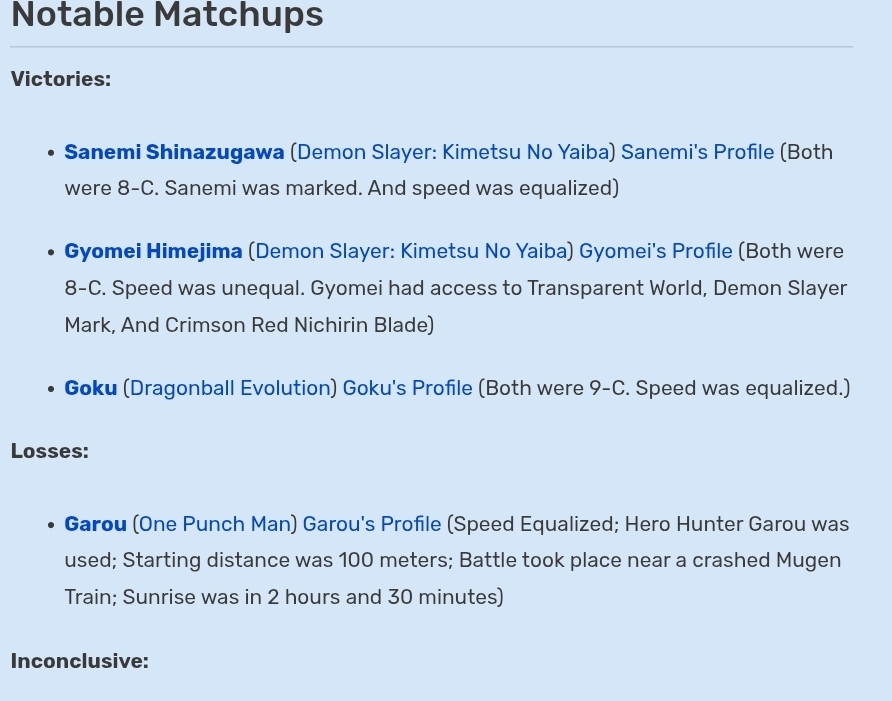Open the One Punch Man link

(215, 524)
